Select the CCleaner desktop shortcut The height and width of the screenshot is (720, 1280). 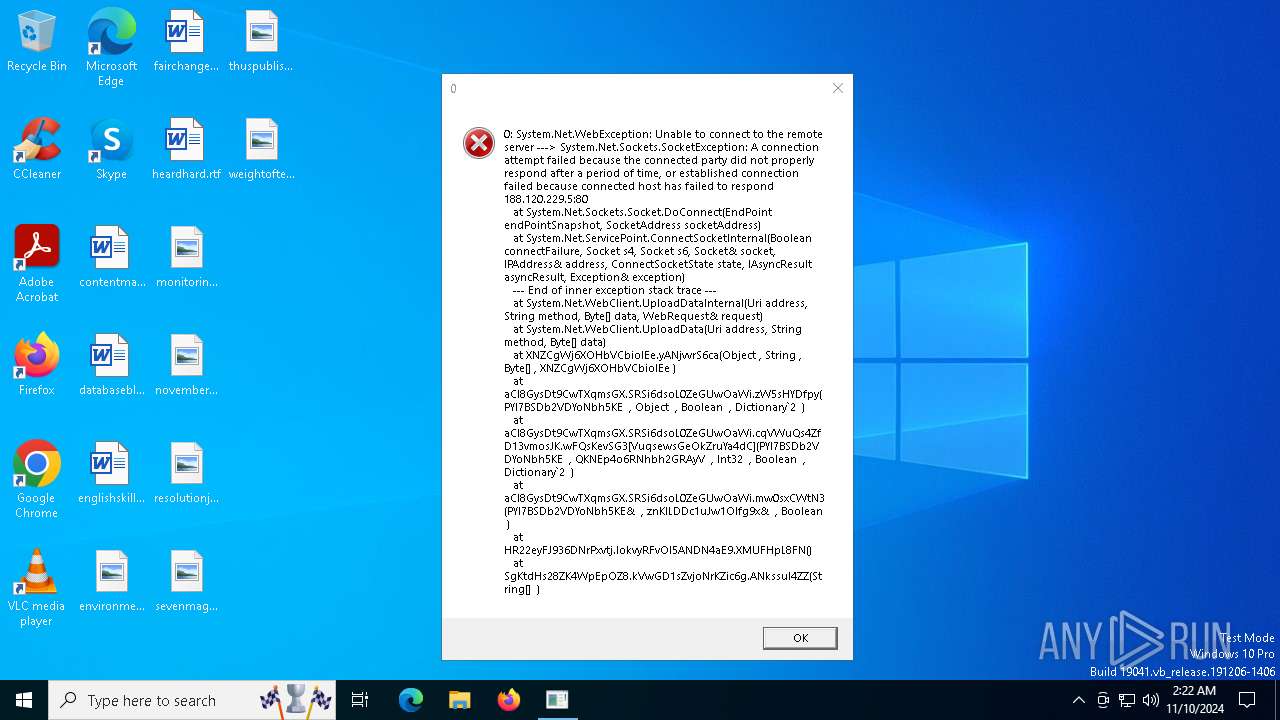(x=37, y=150)
